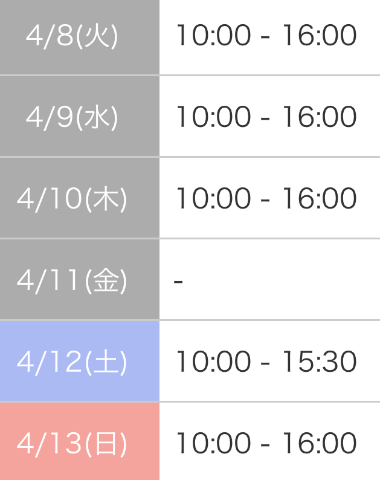Screen dimensions: 380x480
Task: Click the 10:00 start time for 4/13
Action: (x=214, y=443)
